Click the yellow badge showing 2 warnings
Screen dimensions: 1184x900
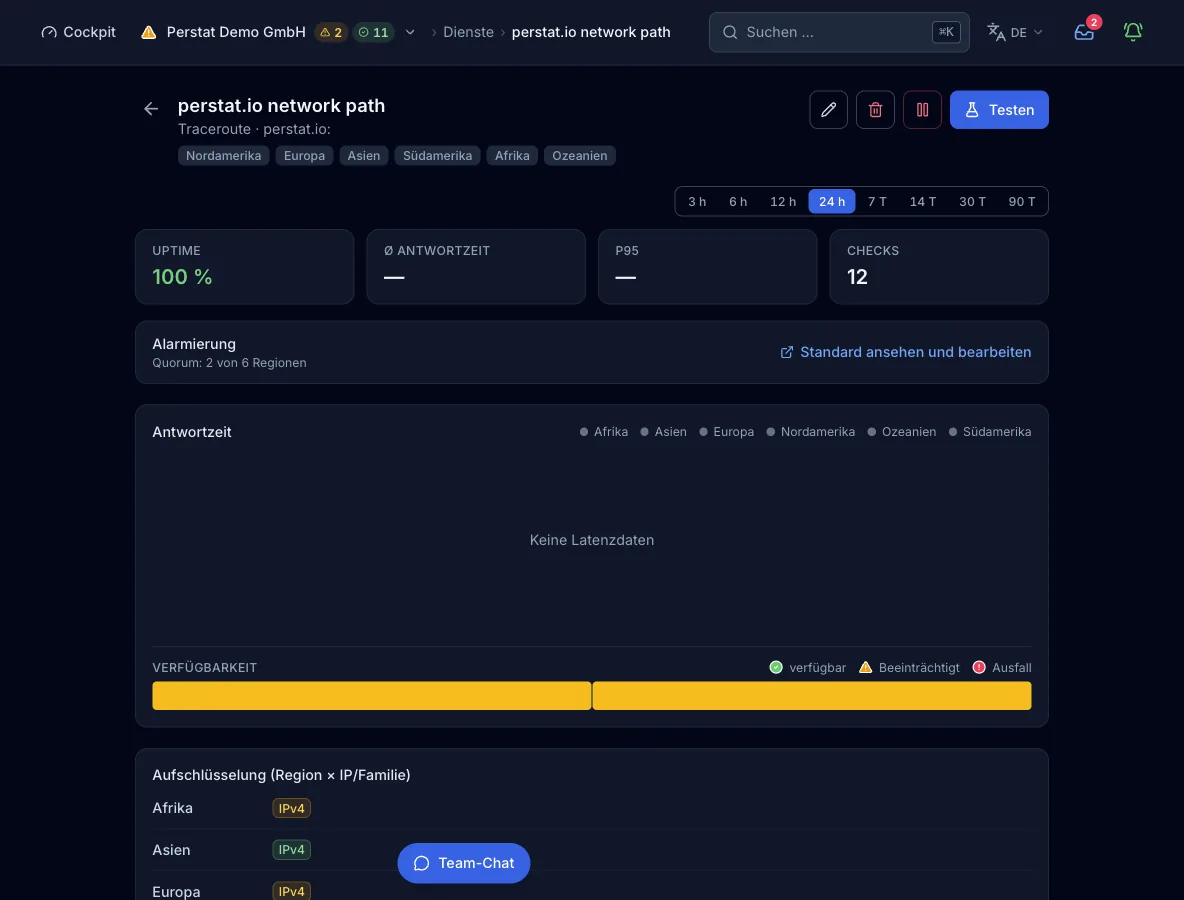click(x=331, y=32)
